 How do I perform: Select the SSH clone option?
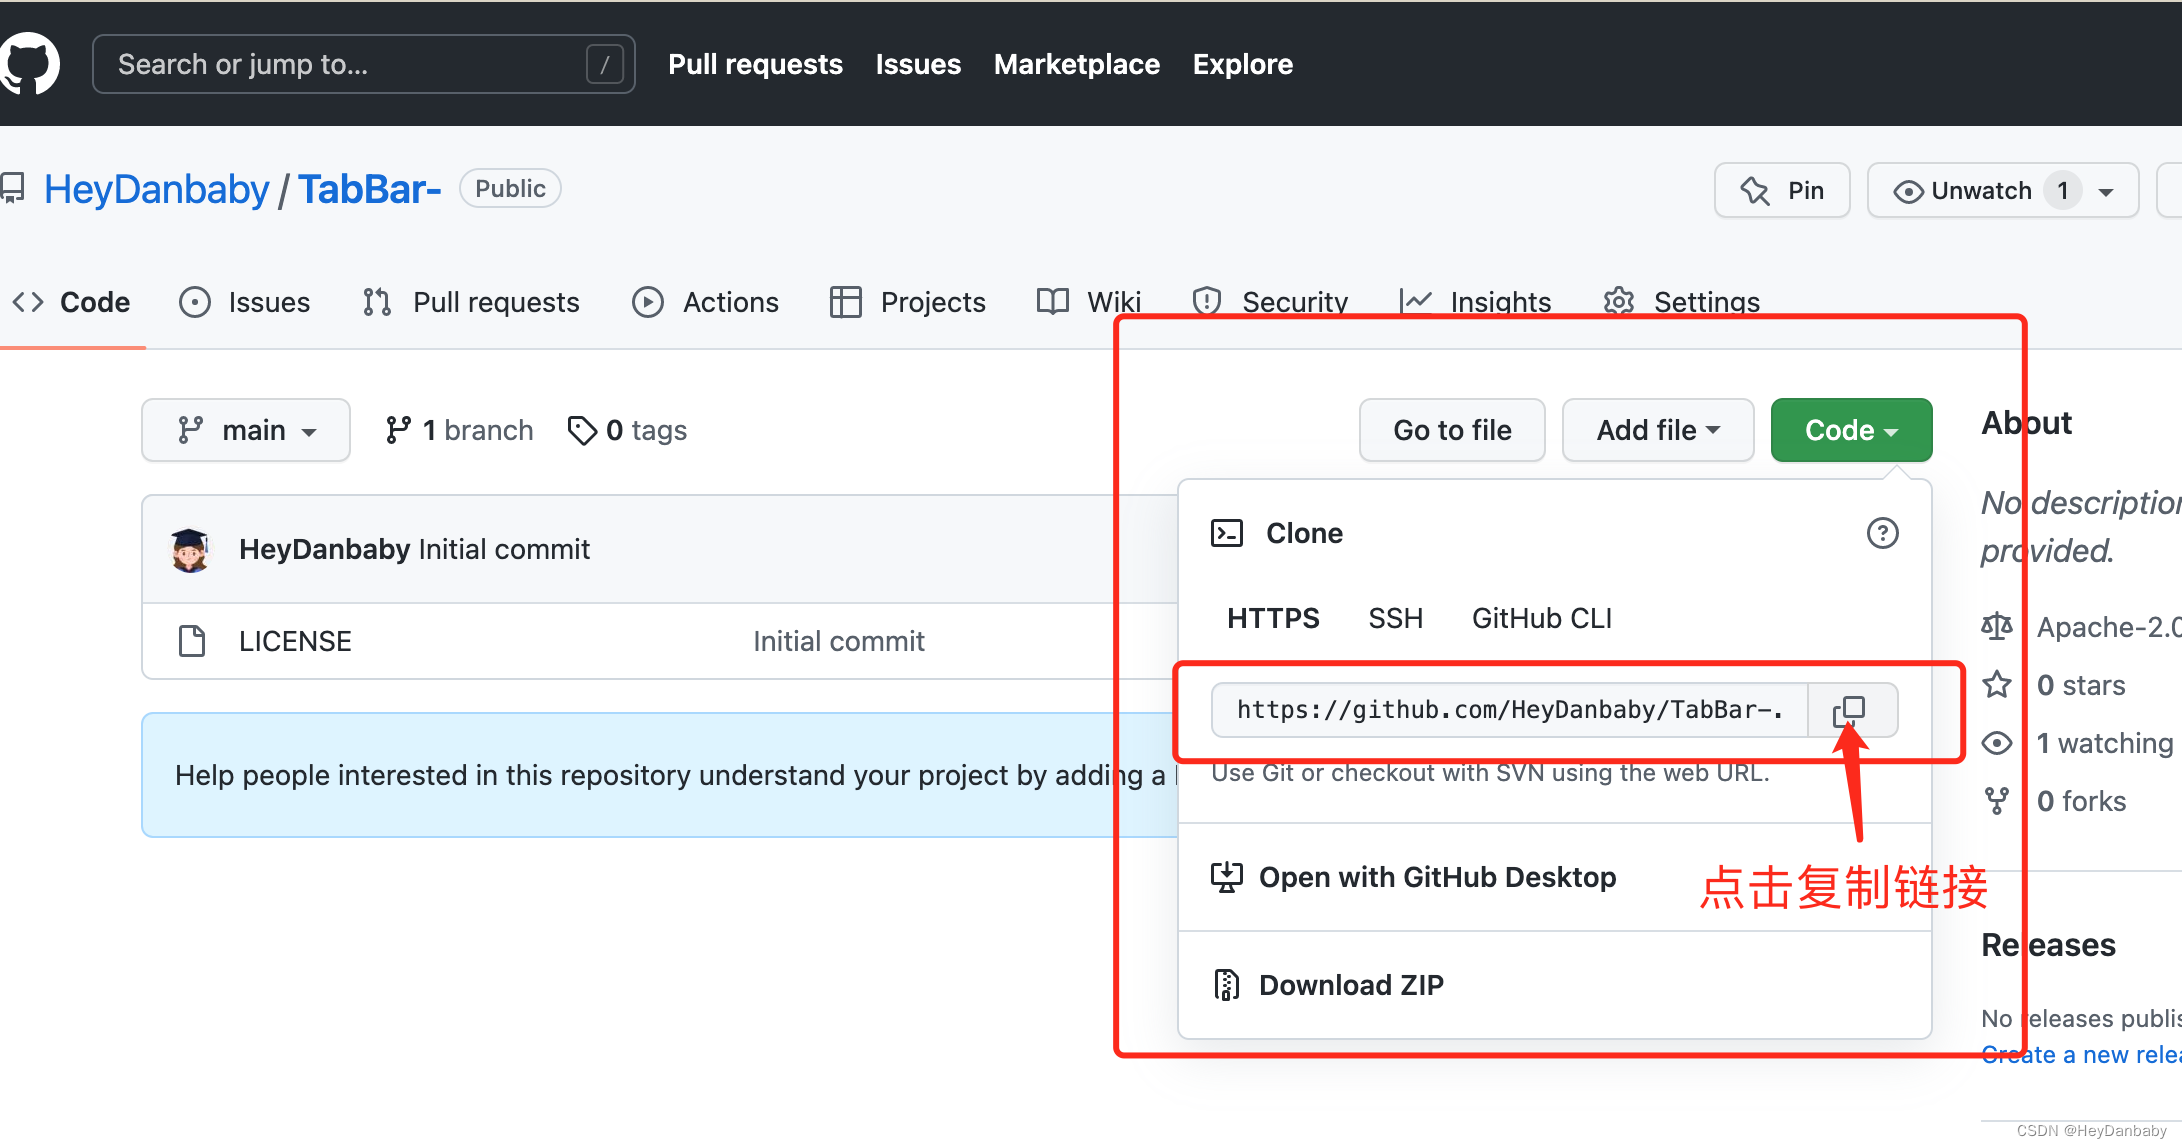click(1395, 618)
